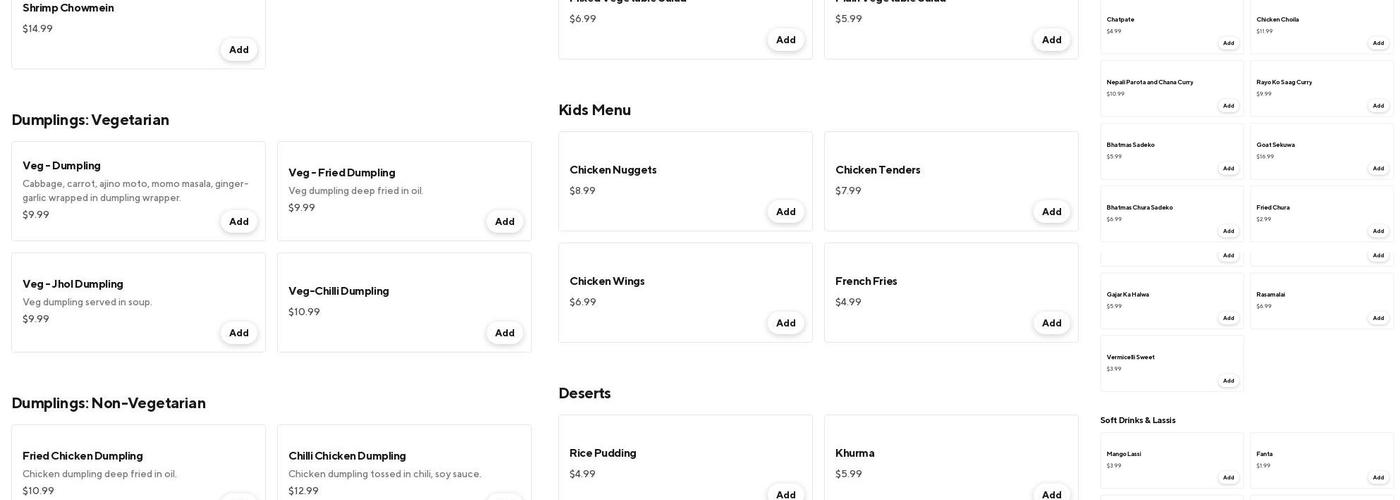Add the Veg-Chilli Dumpling item
Viewport: 1400px width, 500px height.
504,333
